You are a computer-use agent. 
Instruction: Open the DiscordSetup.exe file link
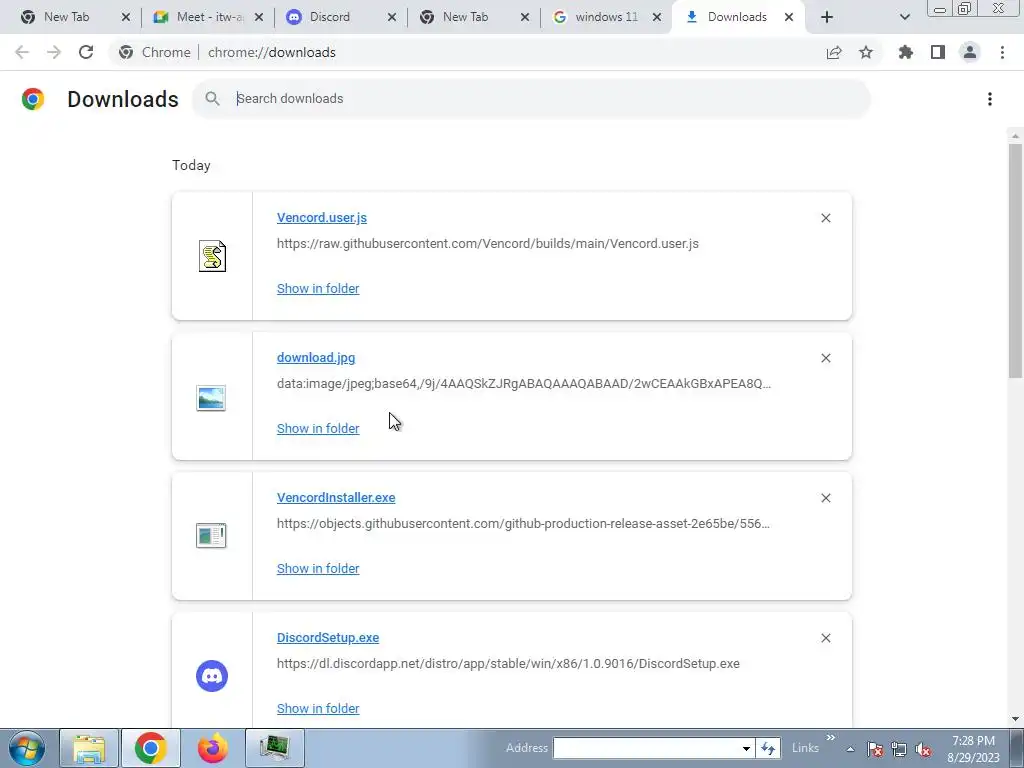pyautogui.click(x=327, y=637)
